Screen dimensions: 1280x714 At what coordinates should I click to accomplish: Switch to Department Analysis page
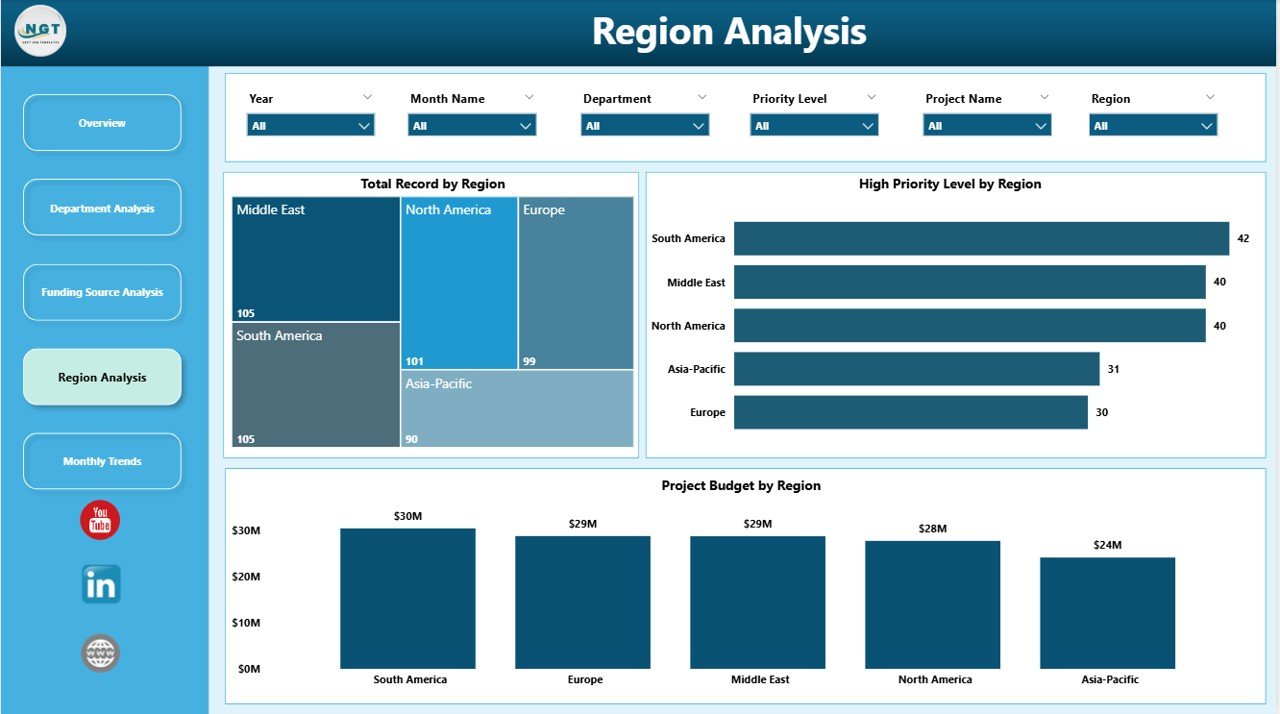102,208
